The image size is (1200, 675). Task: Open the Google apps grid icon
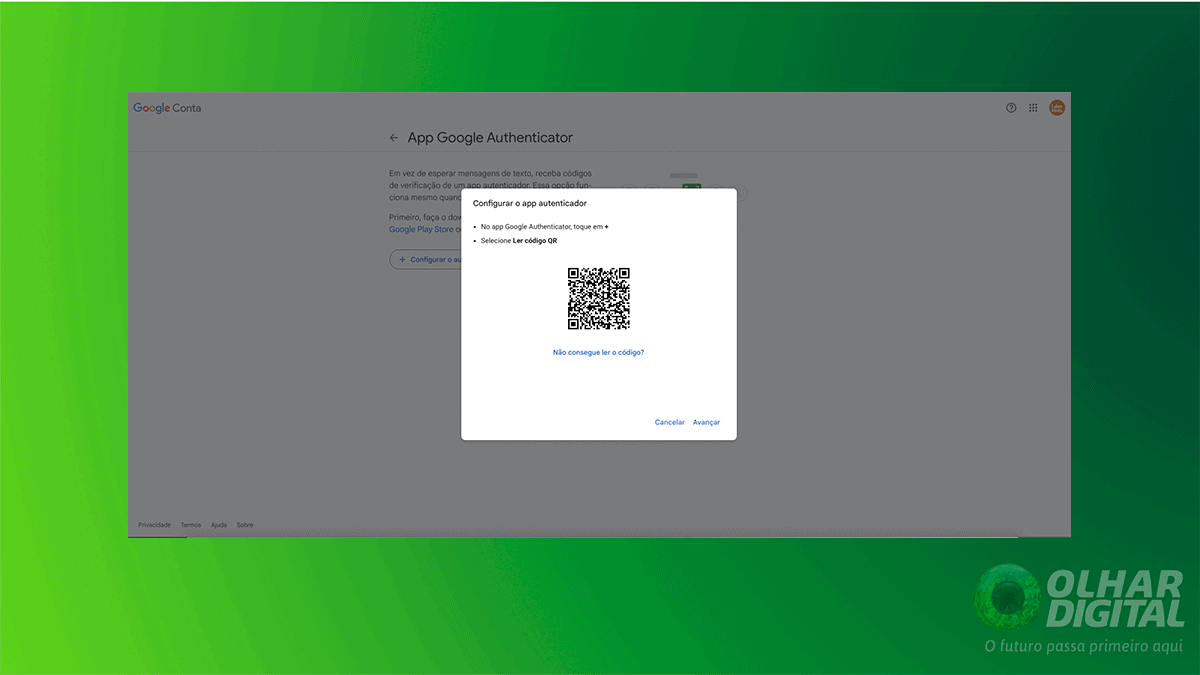[1033, 108]
